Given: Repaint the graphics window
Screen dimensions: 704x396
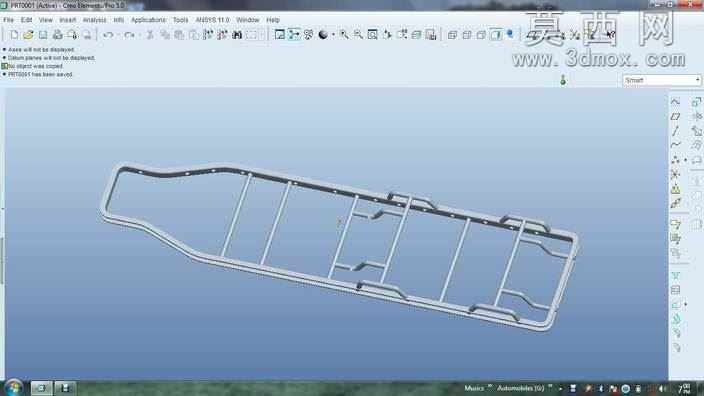Looking at the screenshot, I should tap(280, 35).
